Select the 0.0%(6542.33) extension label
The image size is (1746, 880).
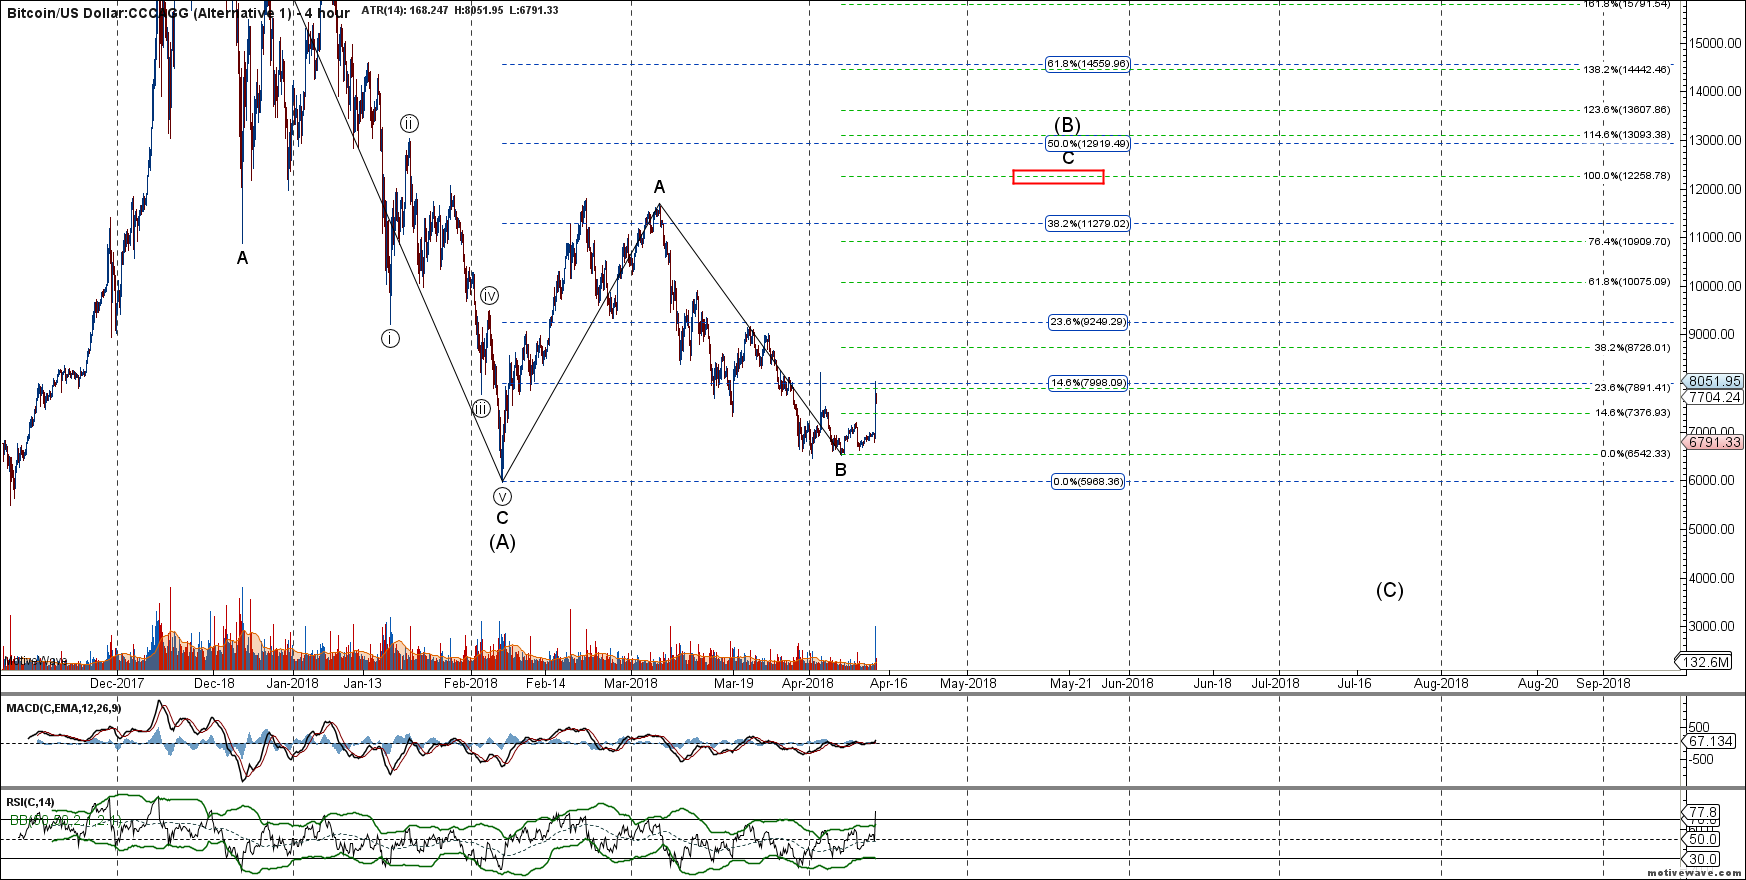click(1635, 454)
